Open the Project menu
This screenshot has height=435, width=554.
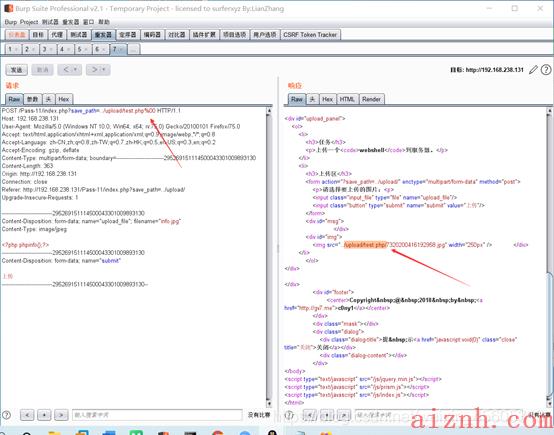click(29, 22)
